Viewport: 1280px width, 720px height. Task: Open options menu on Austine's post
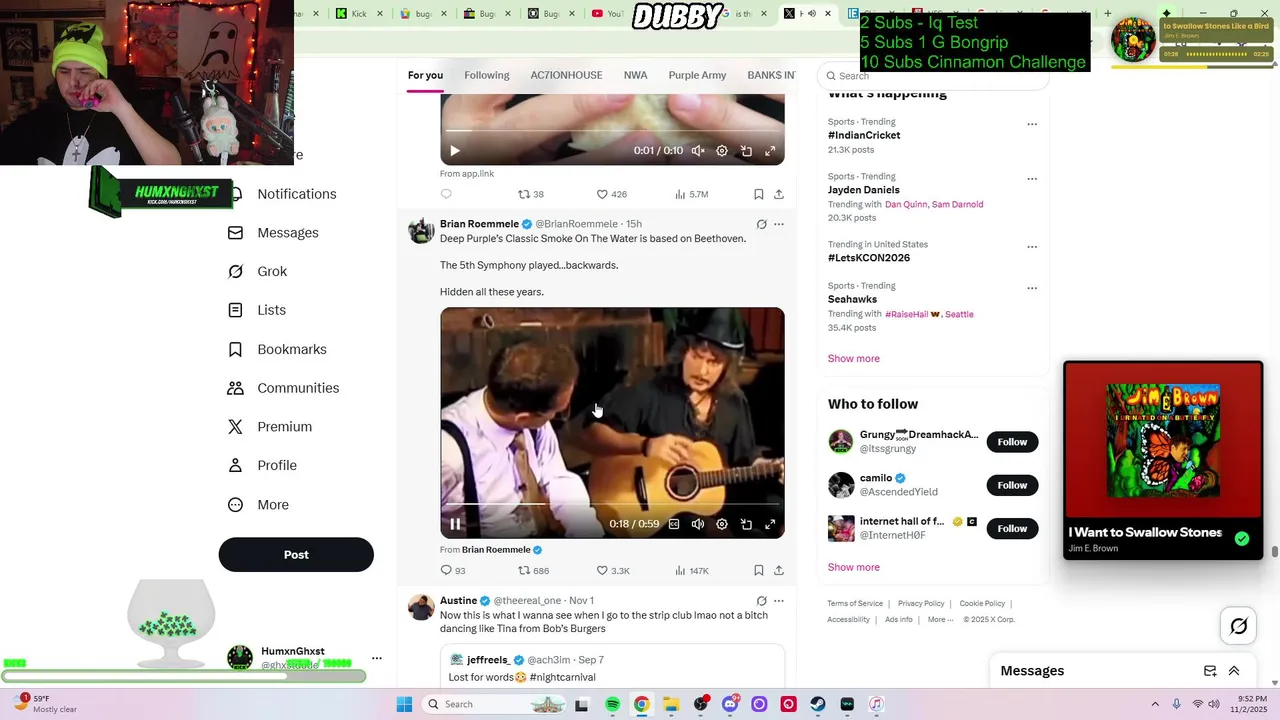pos(779,601)
